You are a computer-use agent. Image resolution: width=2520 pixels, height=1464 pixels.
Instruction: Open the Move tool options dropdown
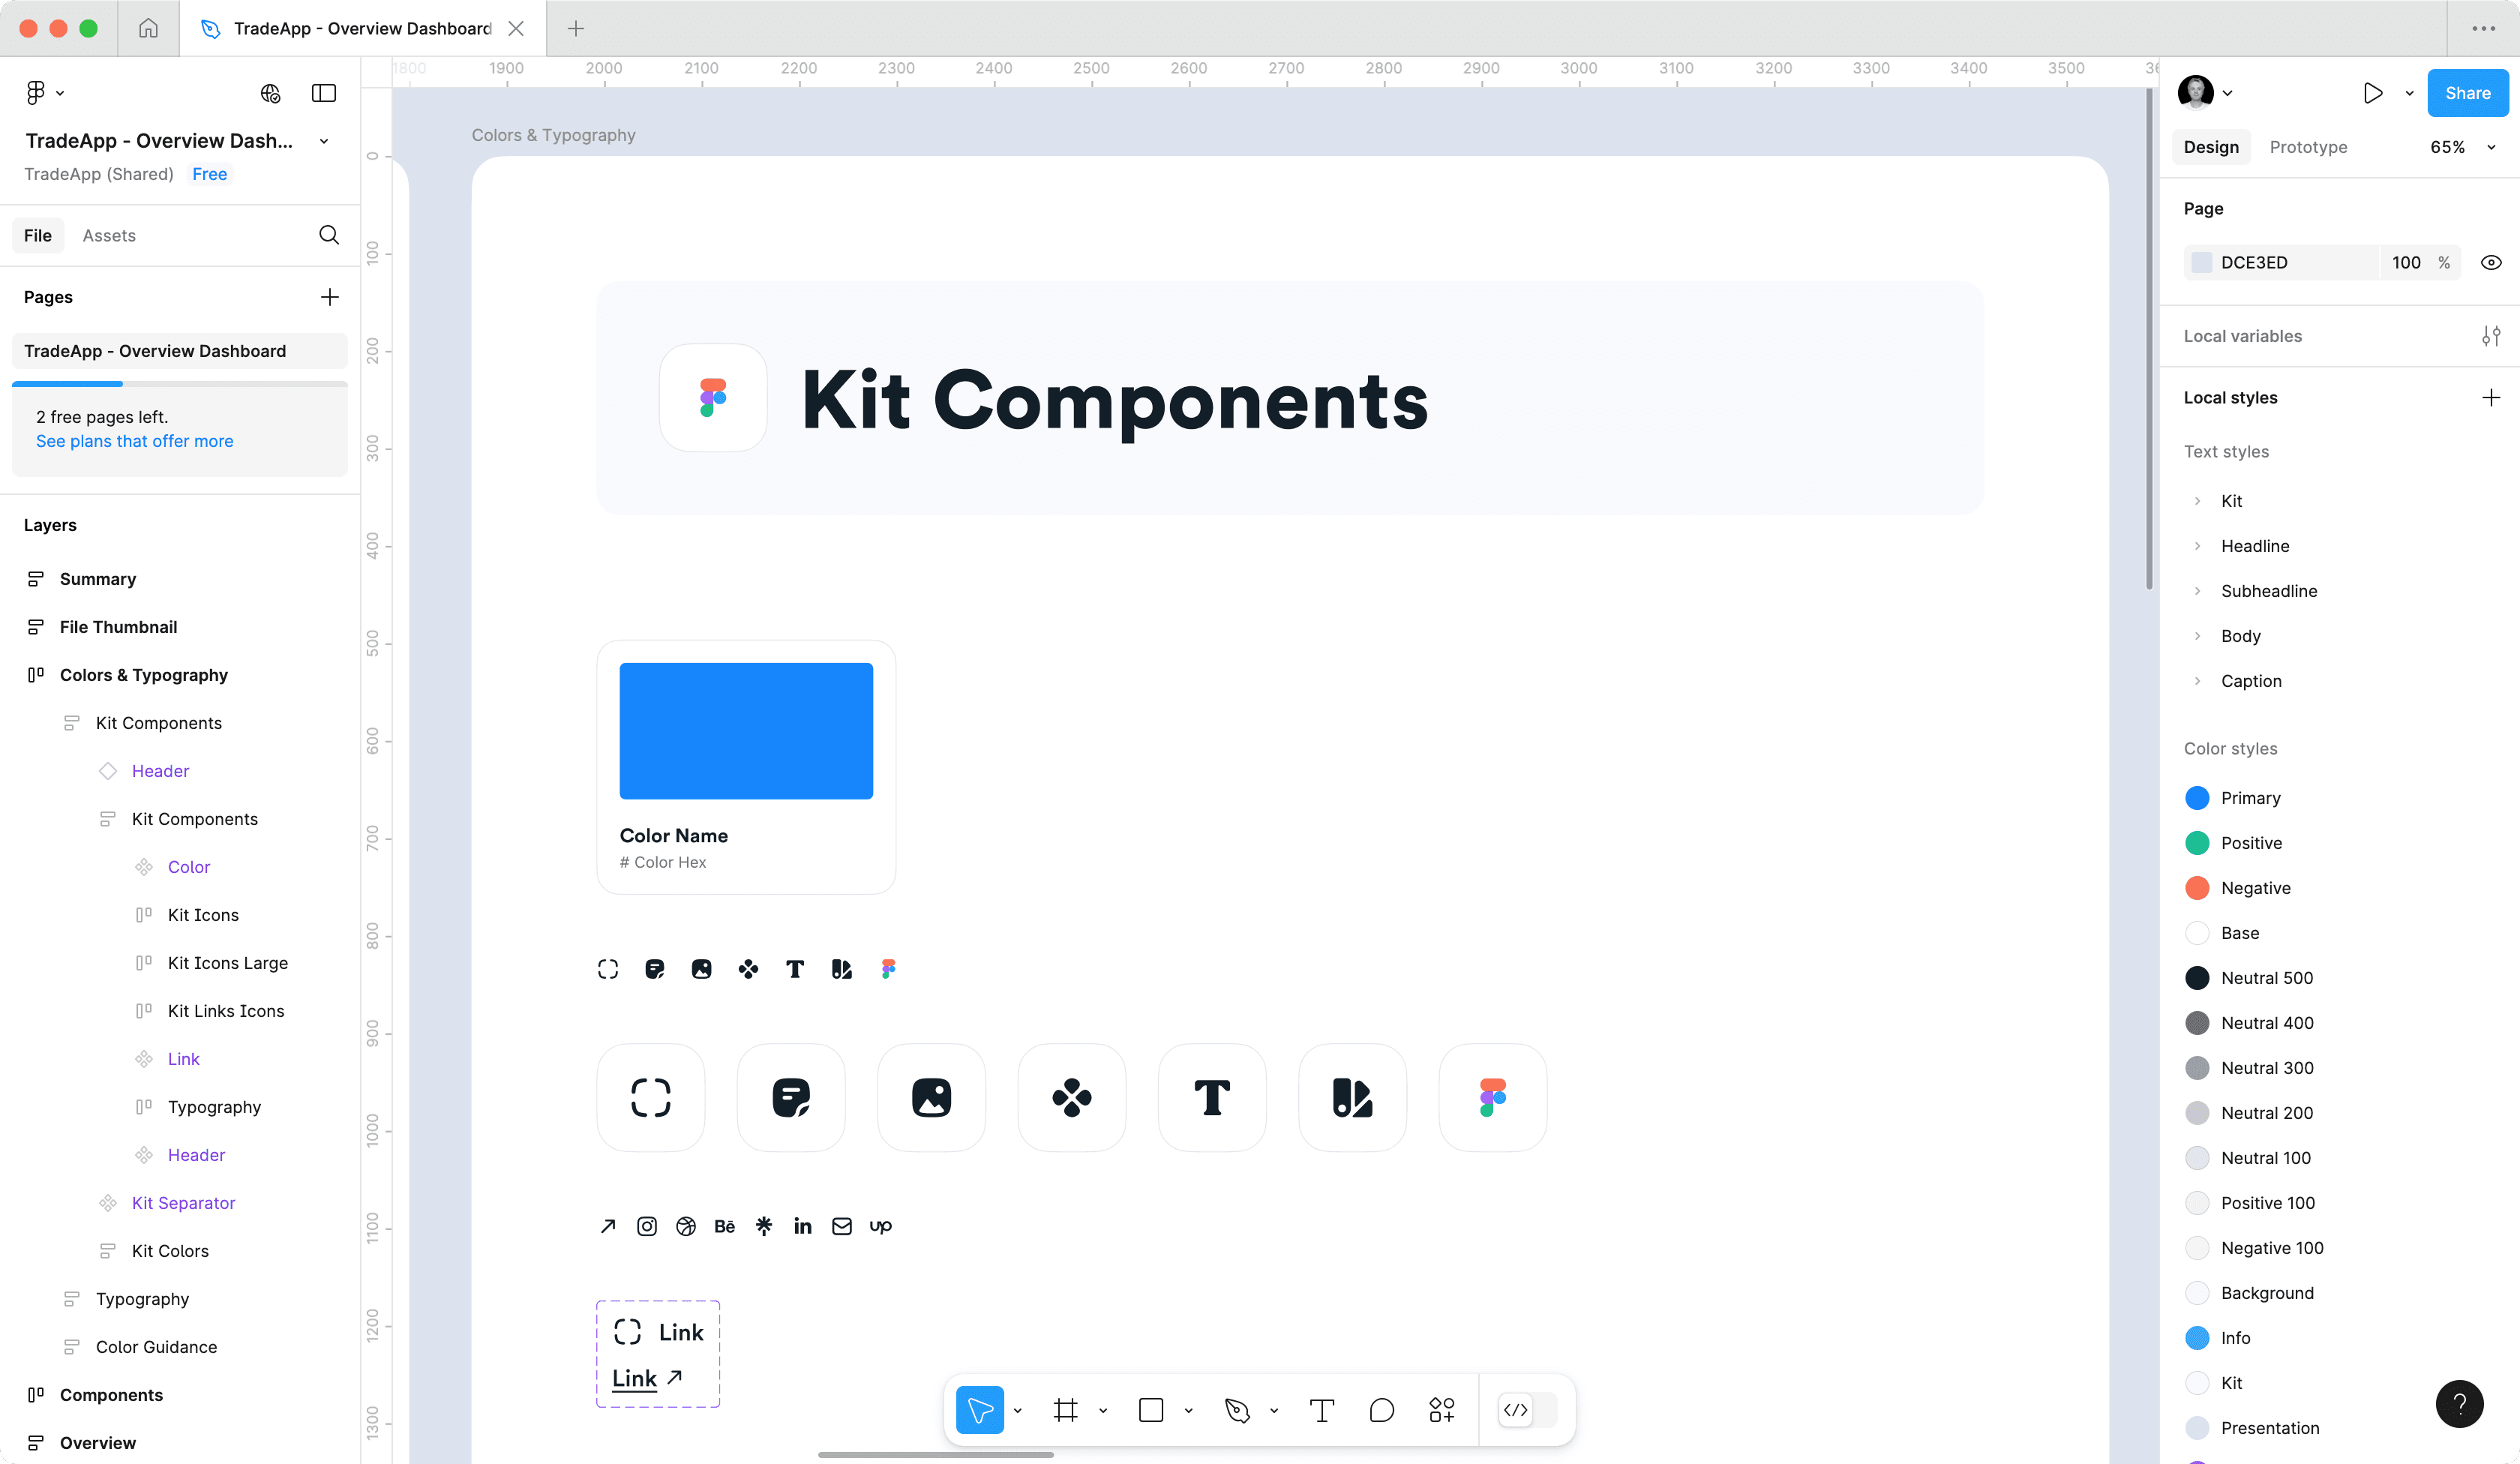coord(1018,1410)
